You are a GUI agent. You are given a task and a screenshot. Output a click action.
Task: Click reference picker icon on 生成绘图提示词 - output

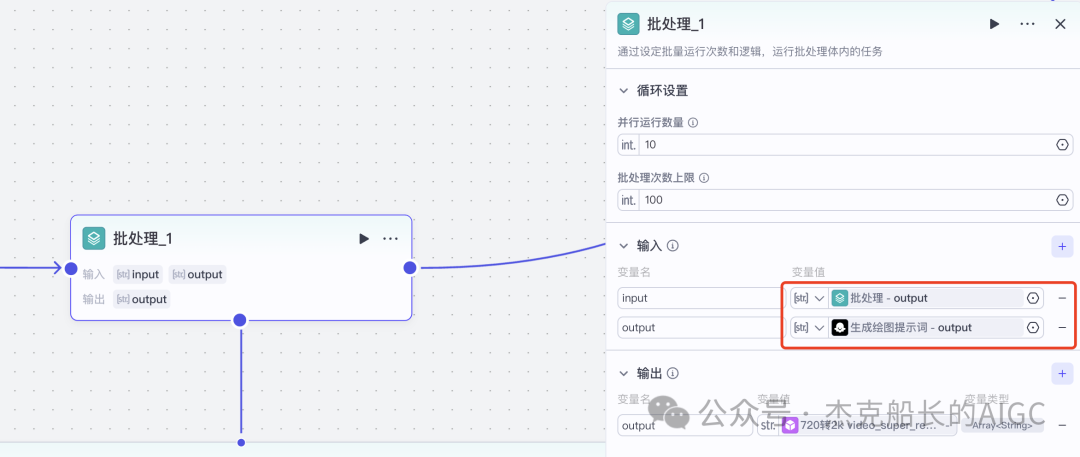[1032, 328]
